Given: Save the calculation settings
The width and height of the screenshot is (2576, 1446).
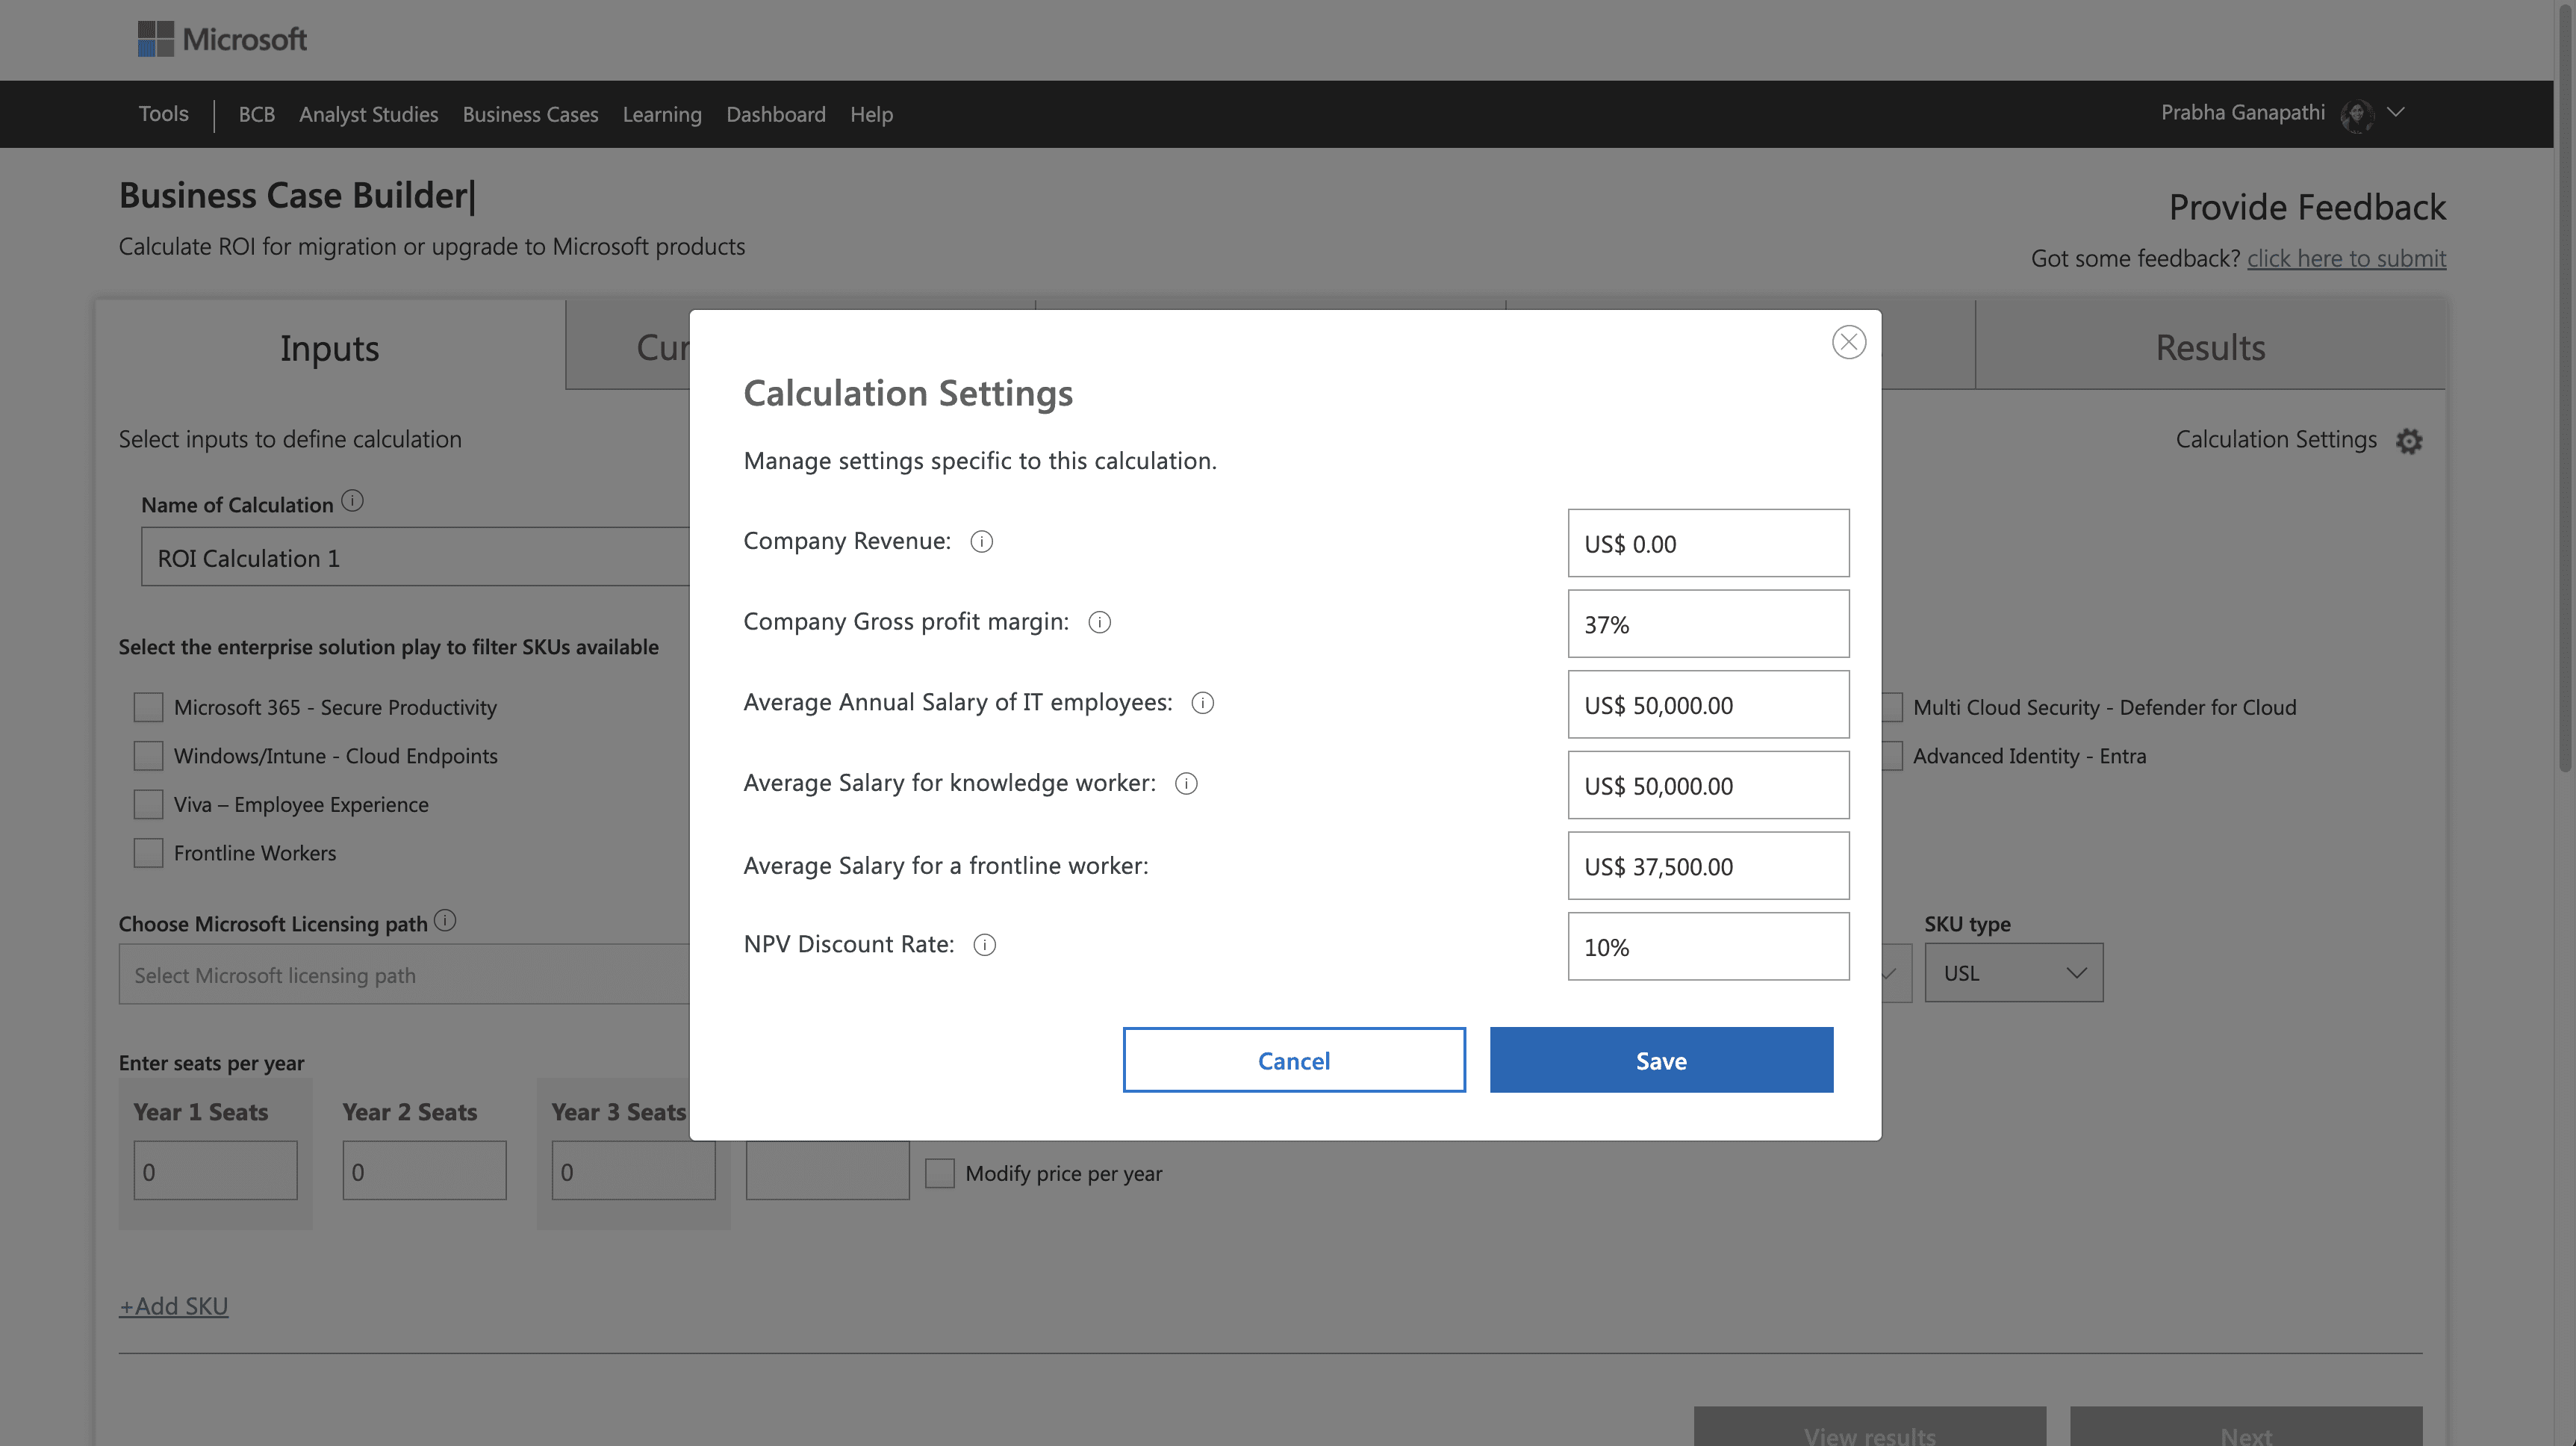Looking at the screenshot, I should [1661, 1060].
